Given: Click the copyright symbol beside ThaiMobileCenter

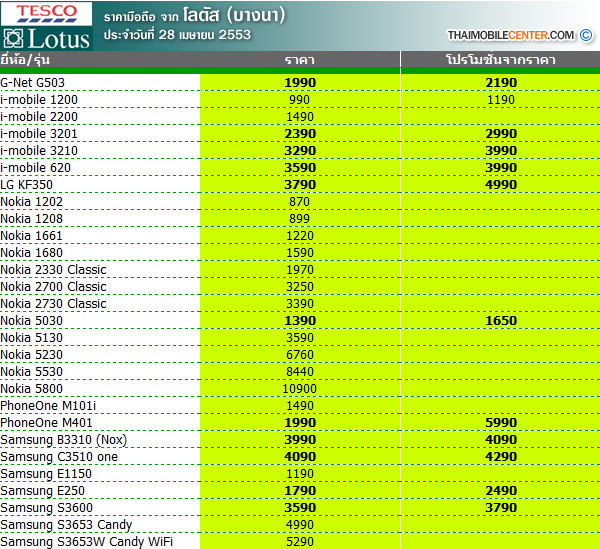Looking at the screenshot, I should coord(586,35).
